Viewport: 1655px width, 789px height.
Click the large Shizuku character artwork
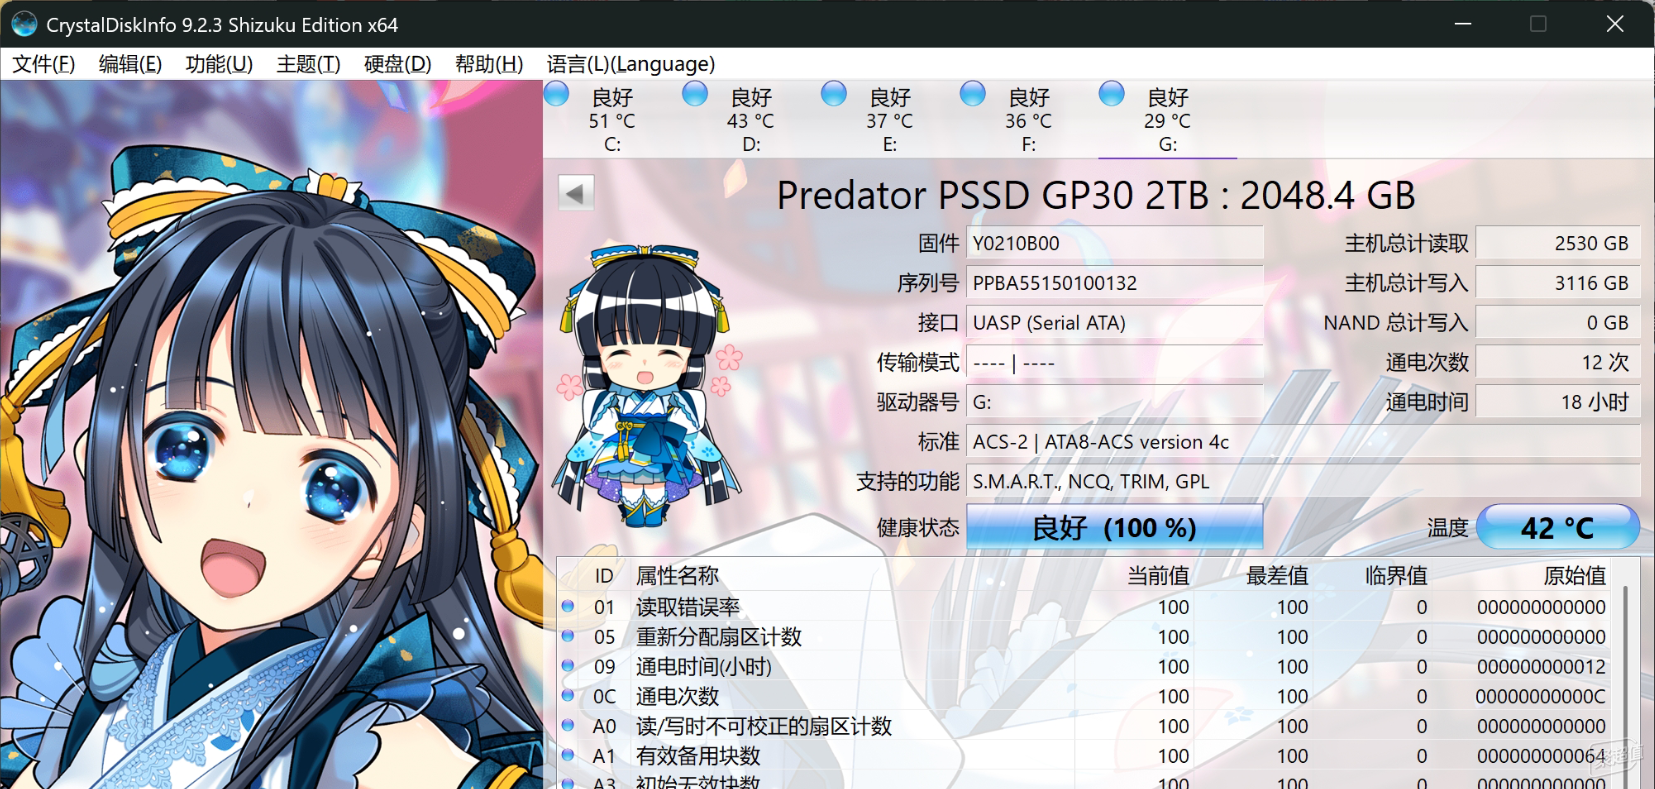pos(271,435)
